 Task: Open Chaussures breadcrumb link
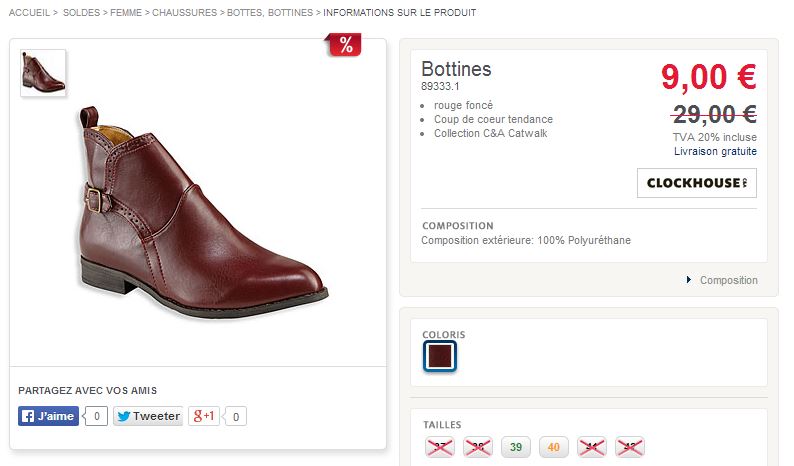click(185, 13)
